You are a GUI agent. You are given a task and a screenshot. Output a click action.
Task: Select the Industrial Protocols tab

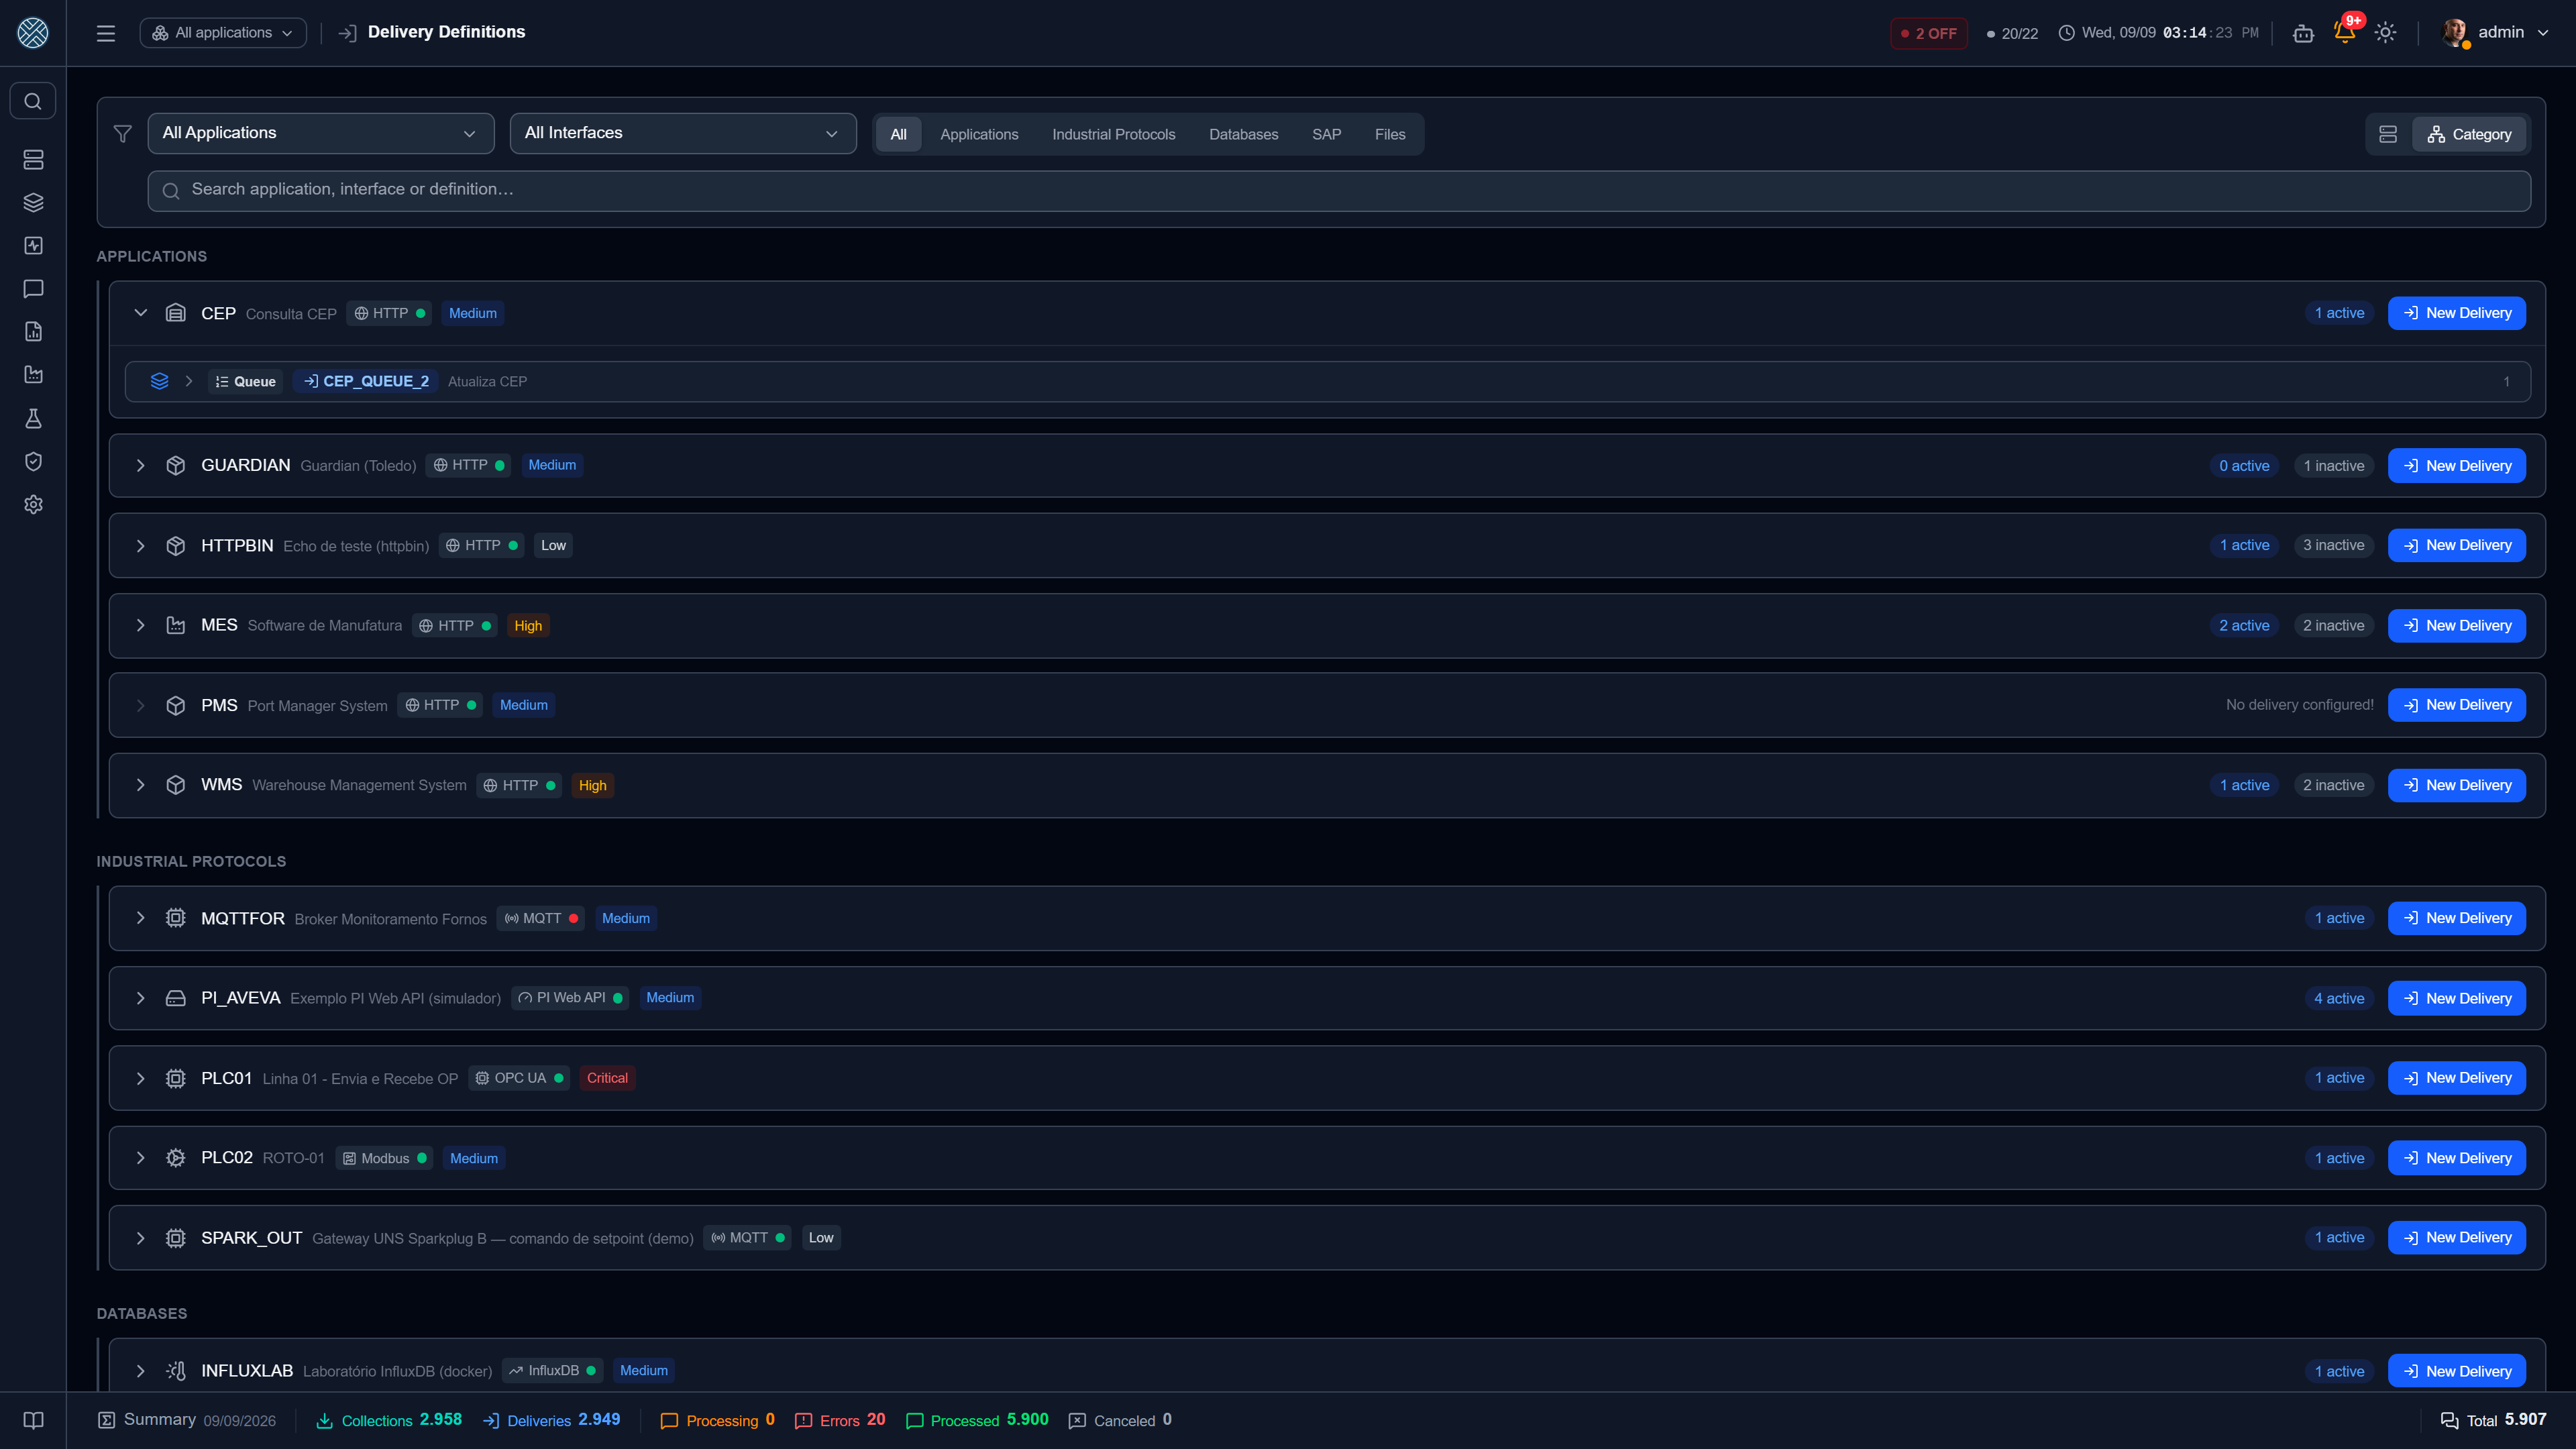tap(1113, 134)
